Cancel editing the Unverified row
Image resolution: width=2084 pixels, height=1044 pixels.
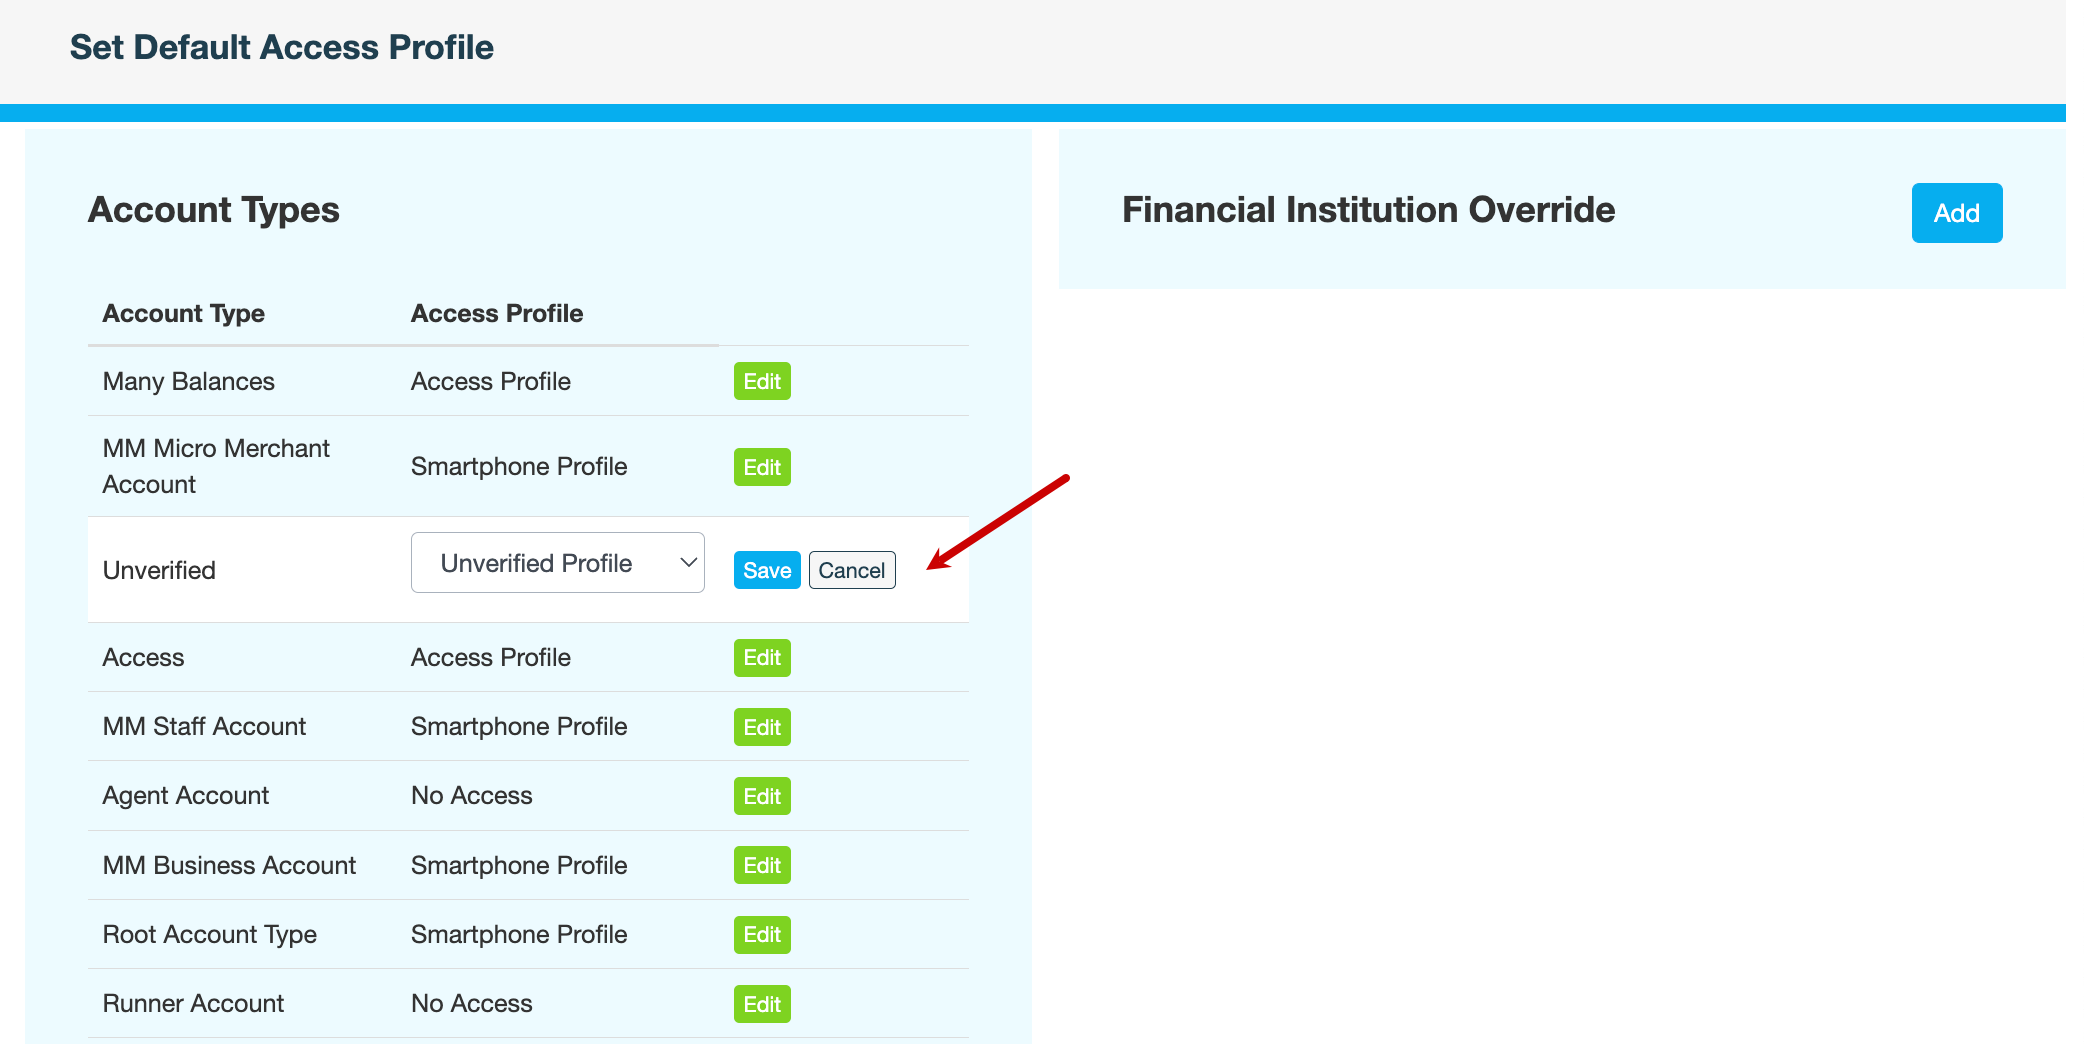pyautogui.click(x=851, y=570)
